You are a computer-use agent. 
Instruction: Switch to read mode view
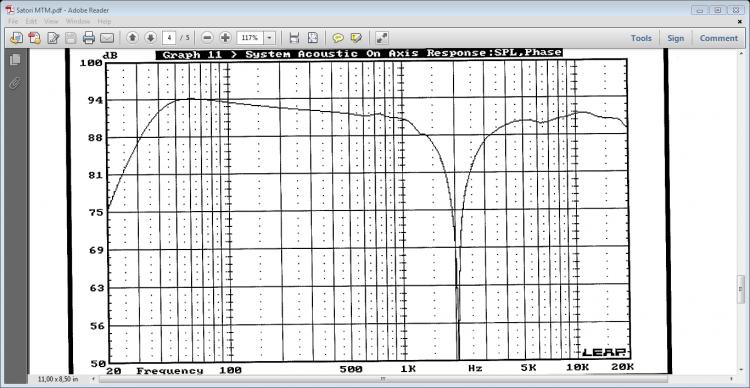click(x=382, y=38)
